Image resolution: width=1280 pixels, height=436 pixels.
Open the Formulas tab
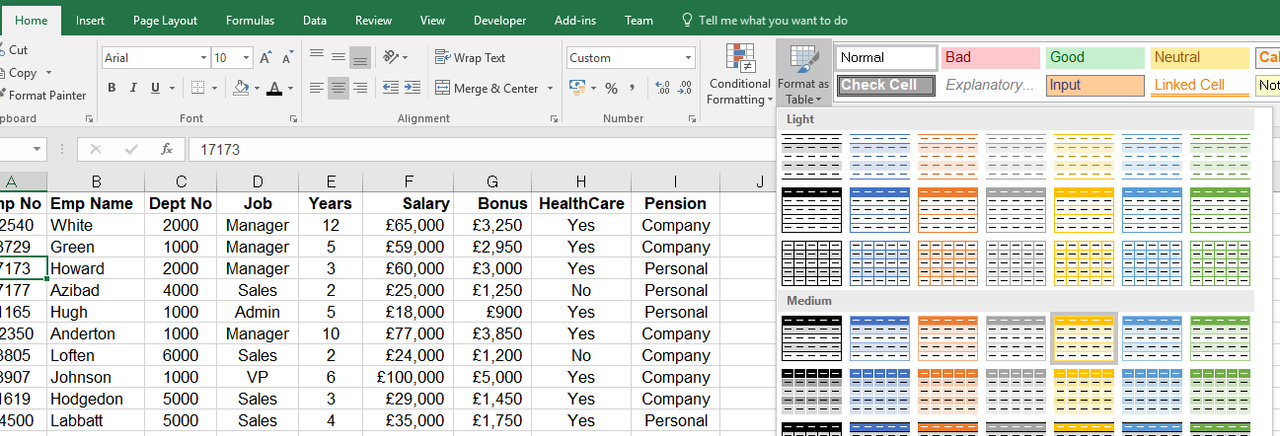[x=250, y=20]
